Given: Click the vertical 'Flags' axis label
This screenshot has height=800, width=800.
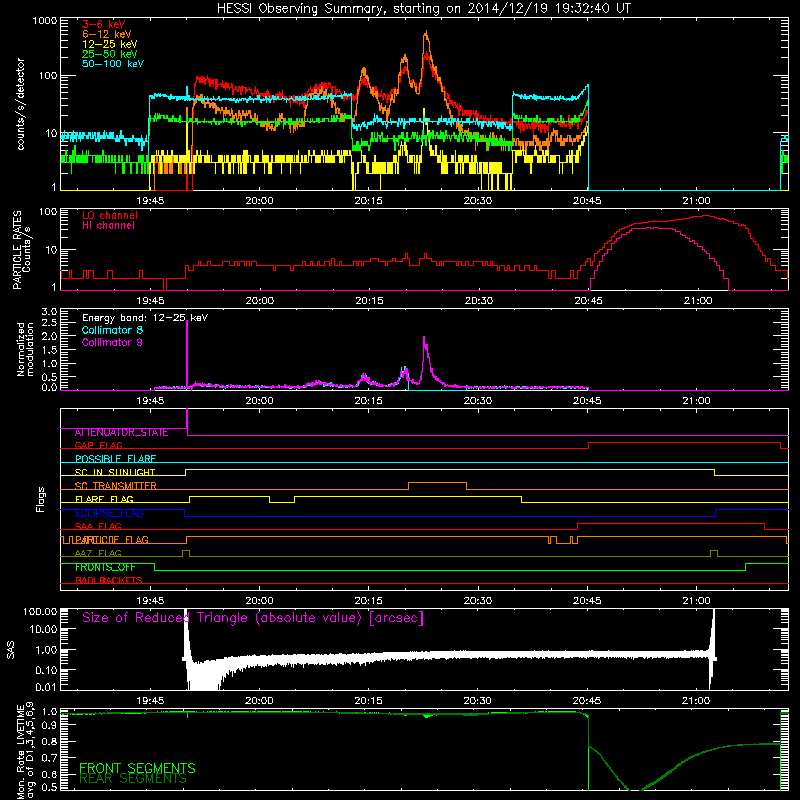Looking at the screenshot, I should click(x=41, y=499).
